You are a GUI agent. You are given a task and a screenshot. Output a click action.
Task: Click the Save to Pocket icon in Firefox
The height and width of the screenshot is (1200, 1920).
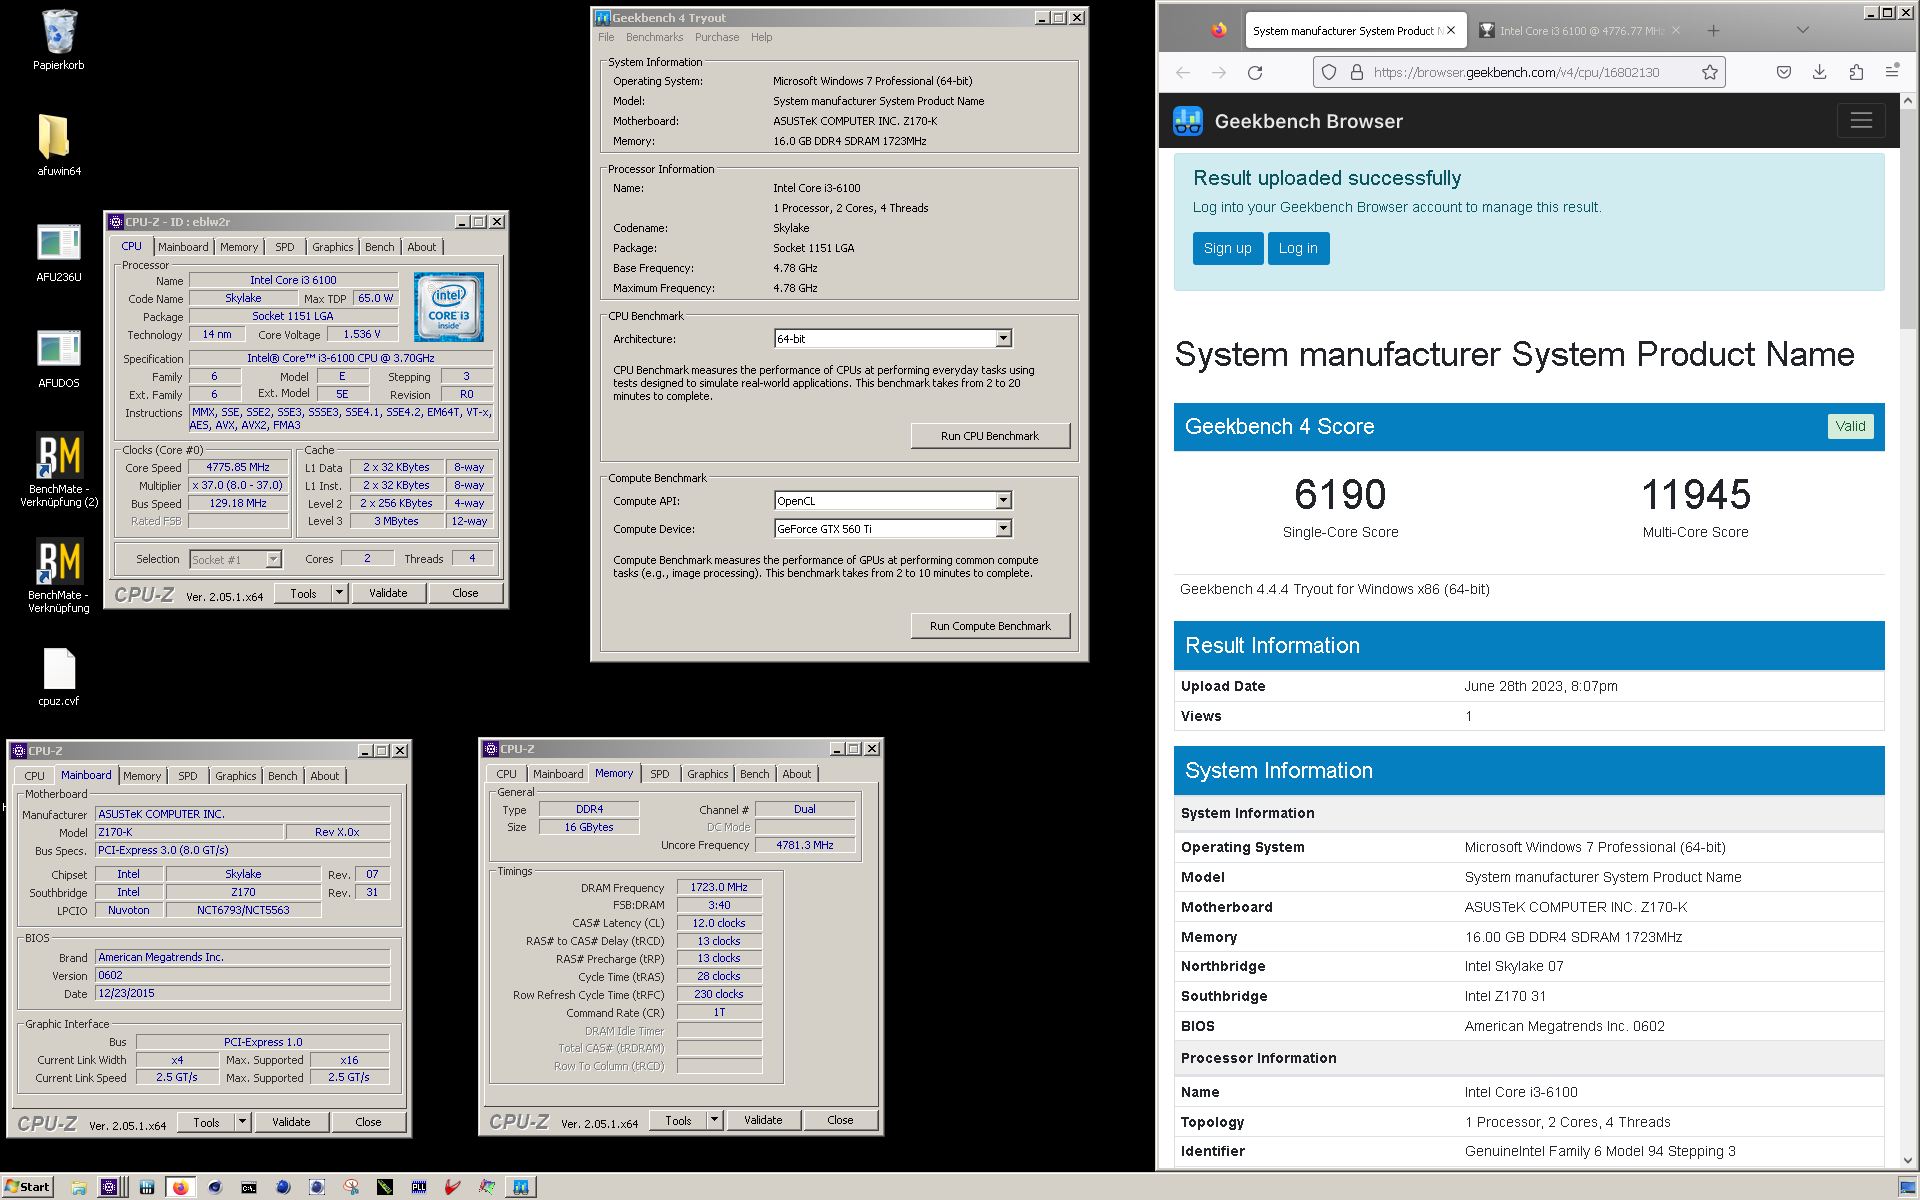1783,72
